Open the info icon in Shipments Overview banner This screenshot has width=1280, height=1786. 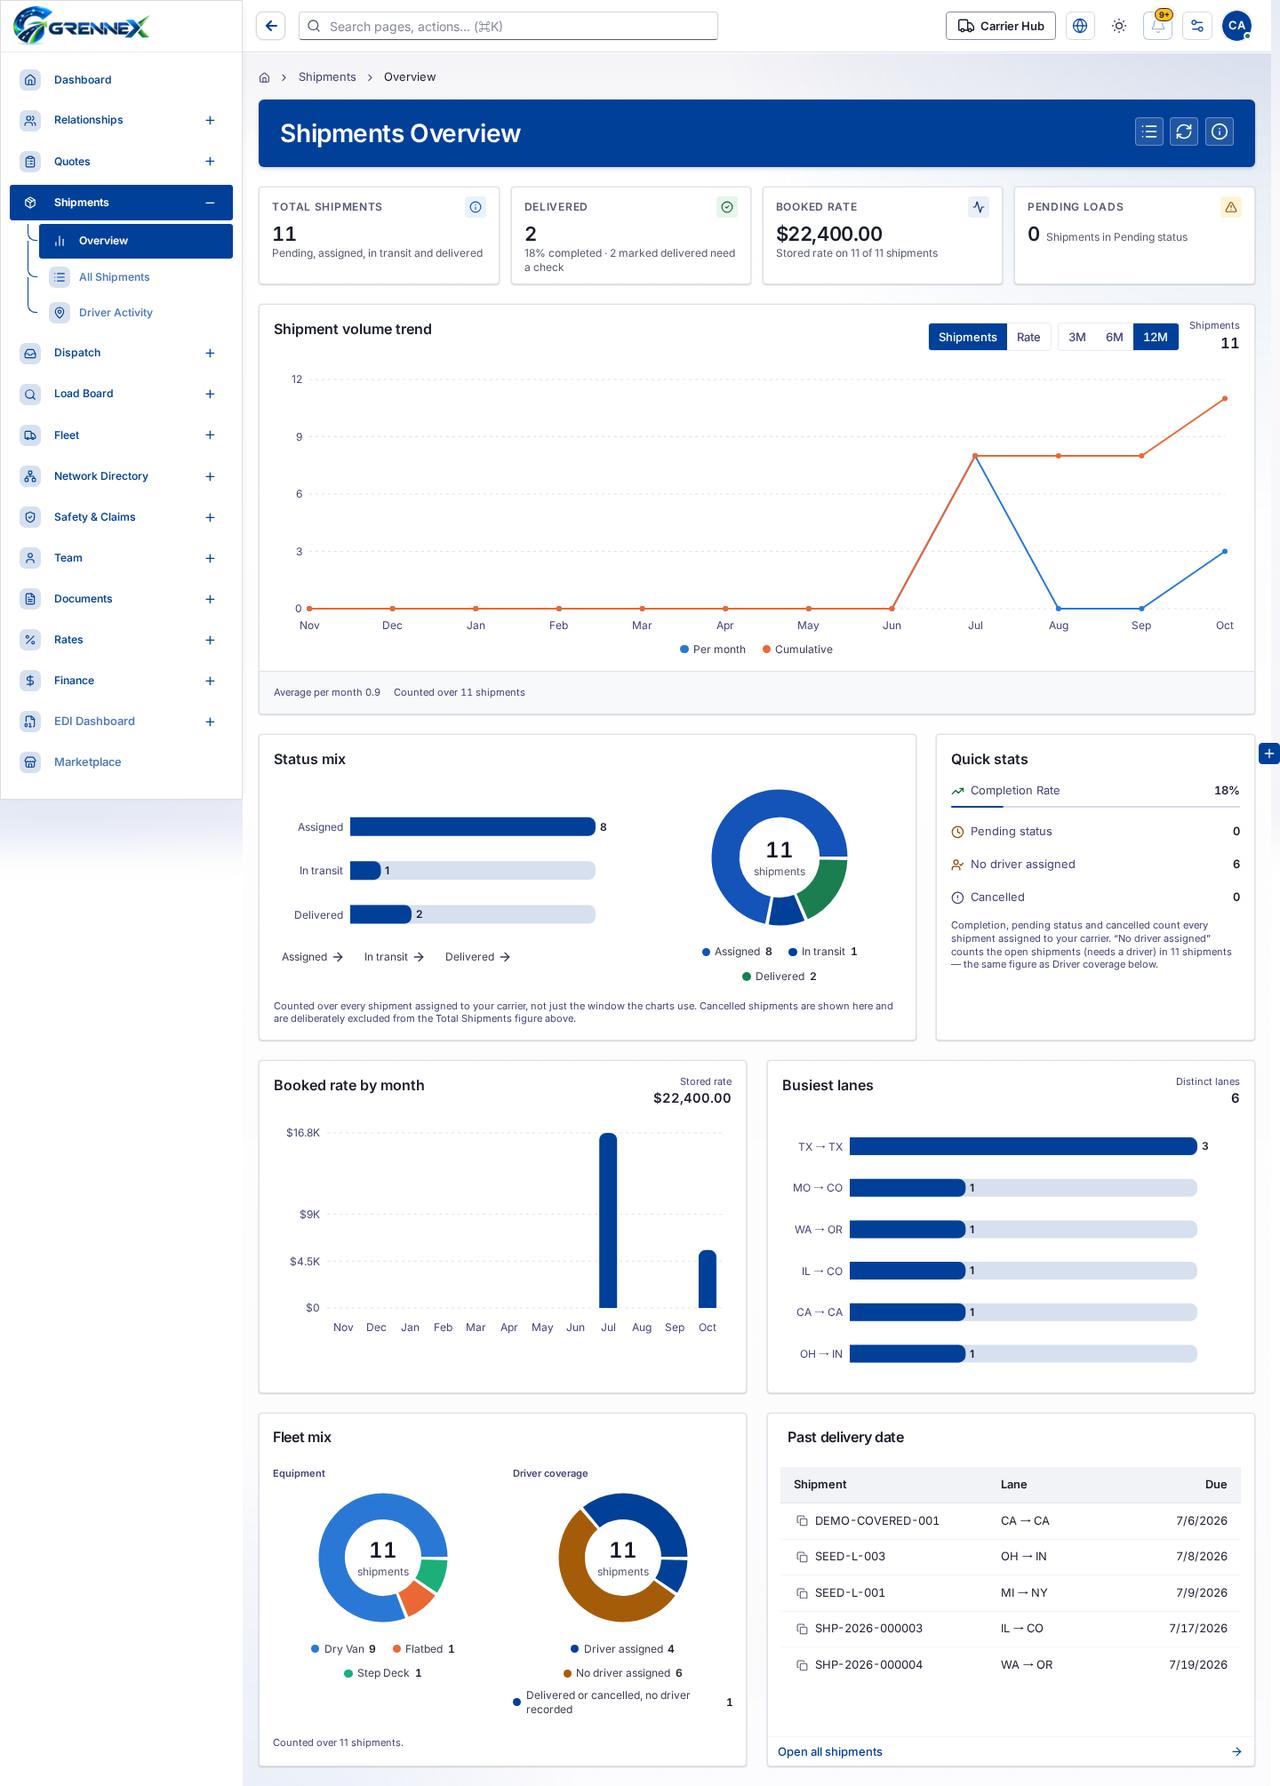(x=1219, y=132)
